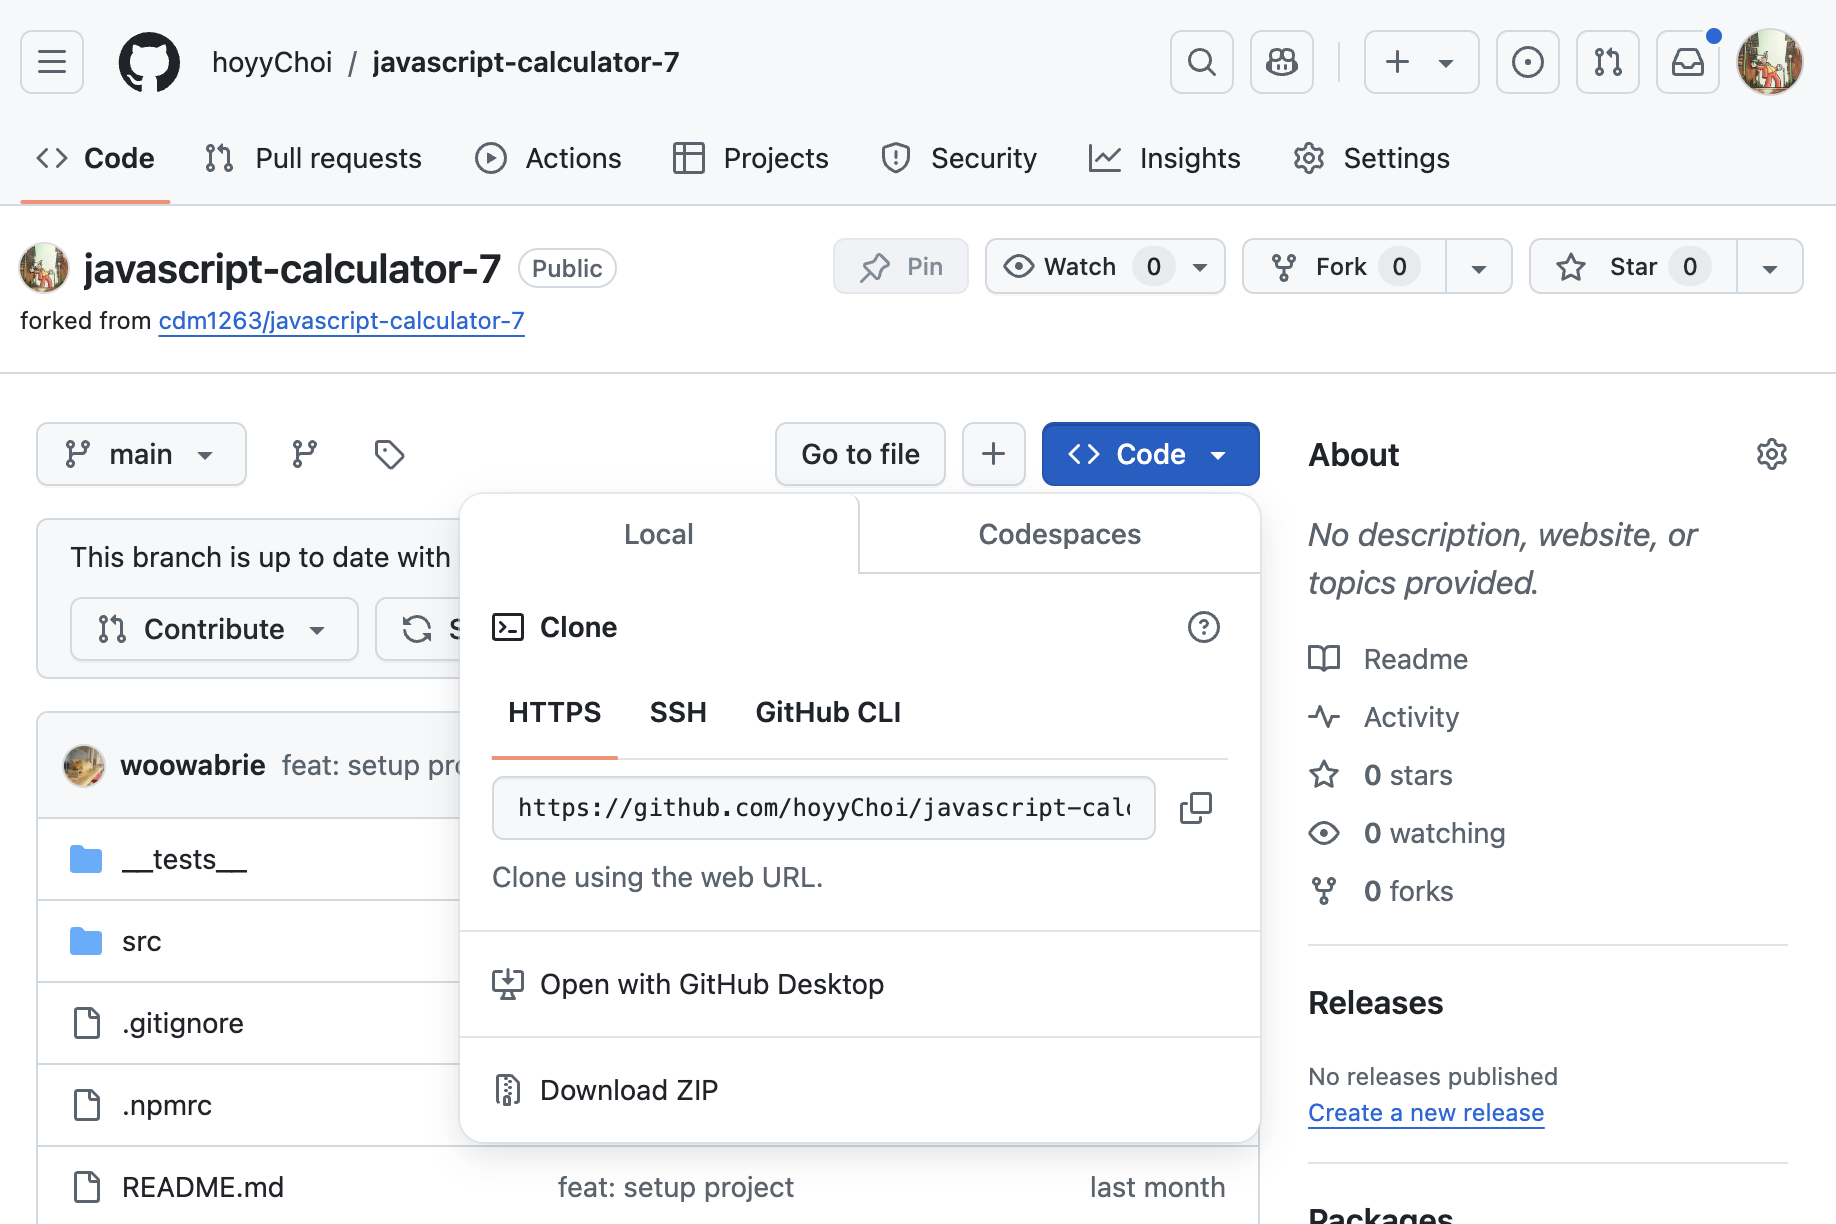The image size is (1836, 1224).
Task: Choose Download ZIP
Action: pos(860,1090)
